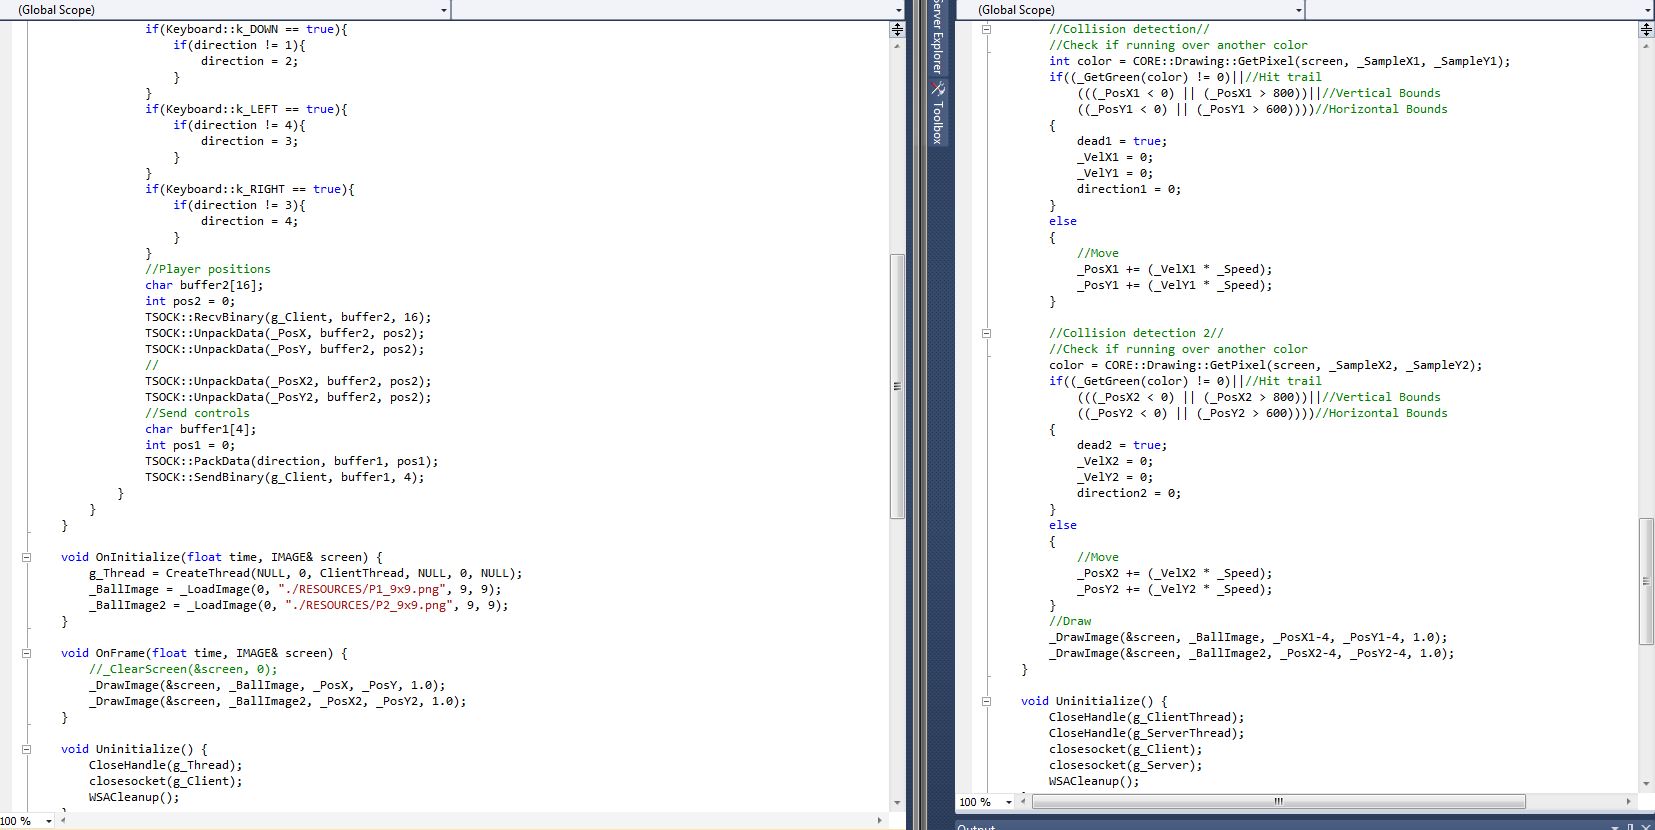Click the "direction2 = 0;" line
This screenshot has width=1655, height=830.
point(1129,493)
